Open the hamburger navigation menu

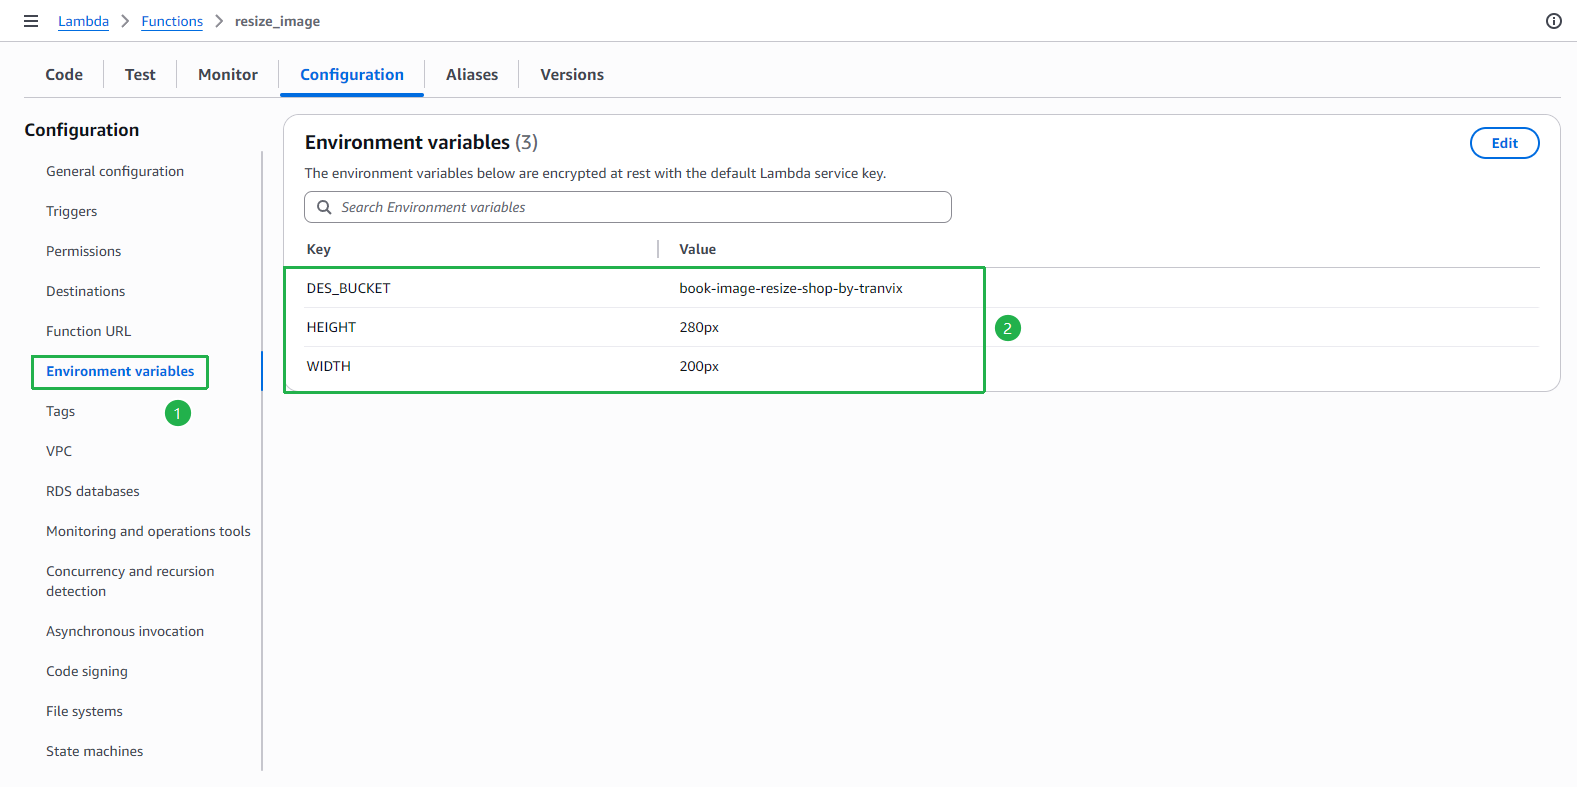(x=31, y=21)
